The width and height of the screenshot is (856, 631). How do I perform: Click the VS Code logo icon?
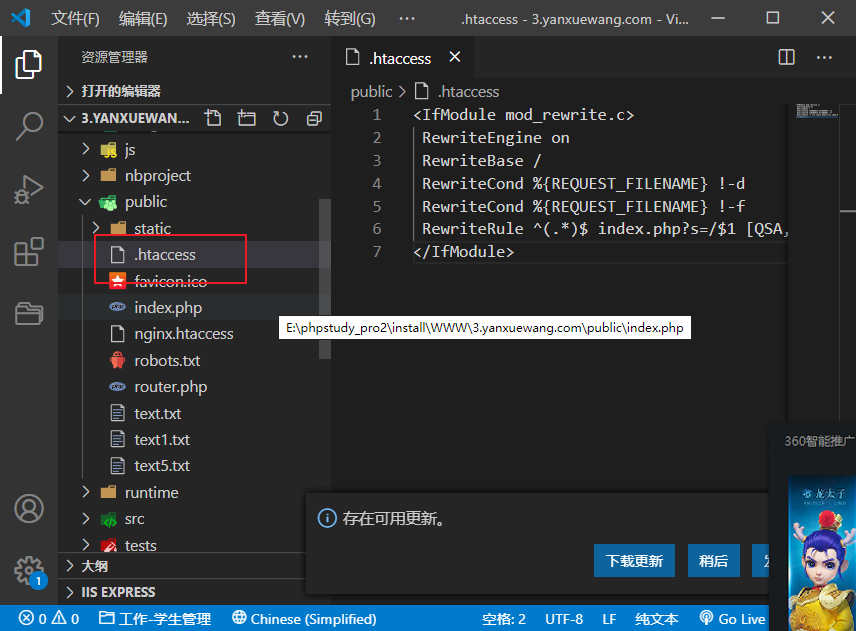coord(21,18)
